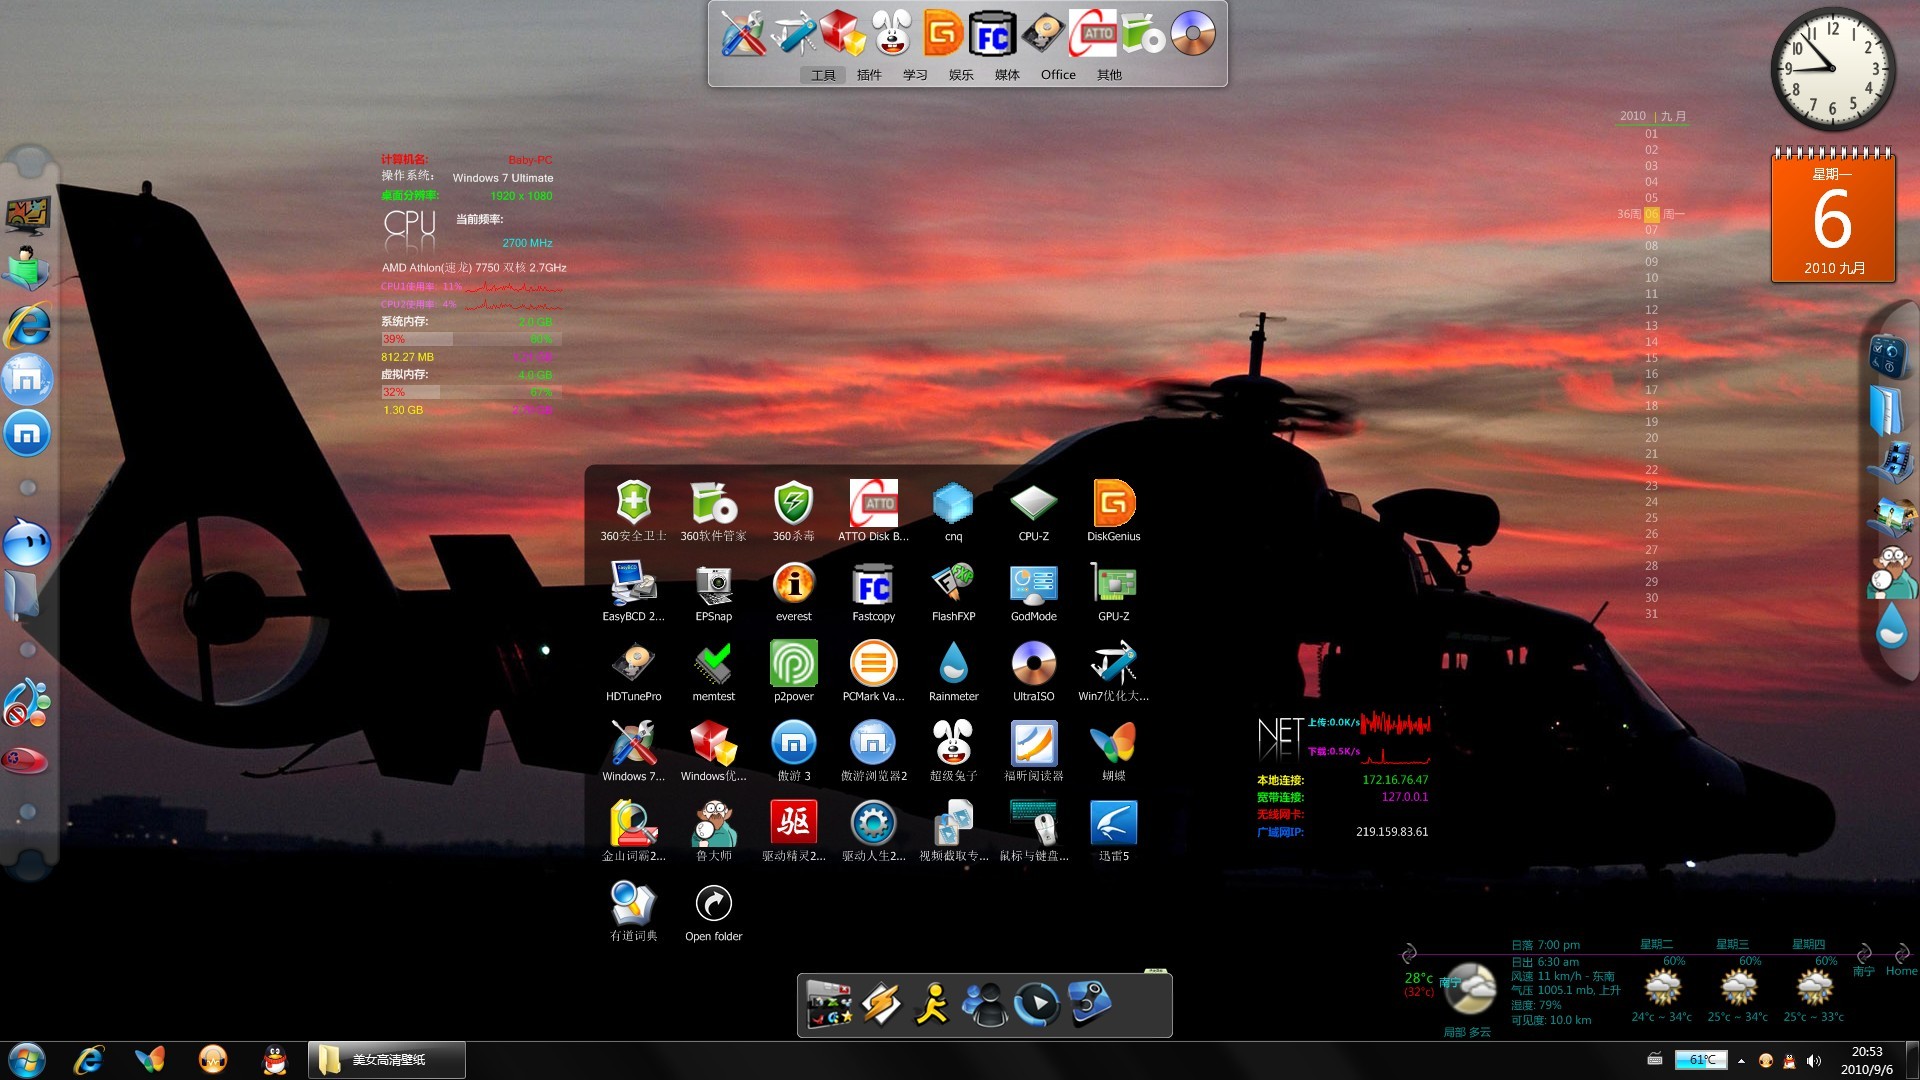Open the UltraISO disc icon in top dock
Screen dimensions: 1920x1080
(1192, 34)
